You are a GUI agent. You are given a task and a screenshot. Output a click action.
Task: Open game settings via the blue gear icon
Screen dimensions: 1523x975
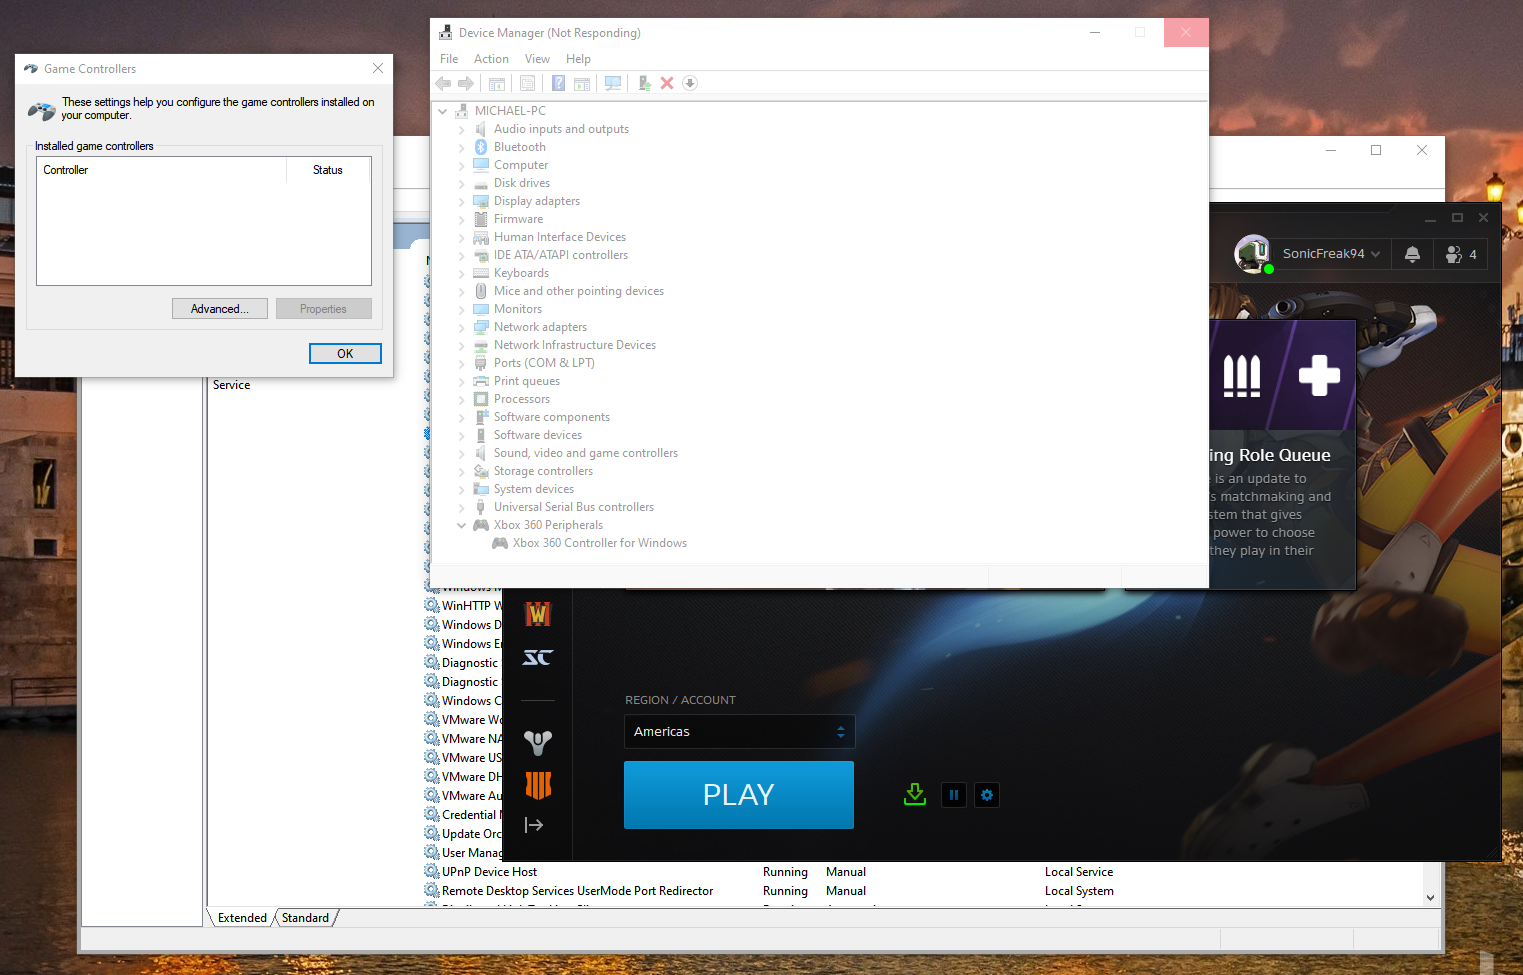pyautogui.click(x=987, y=795)
